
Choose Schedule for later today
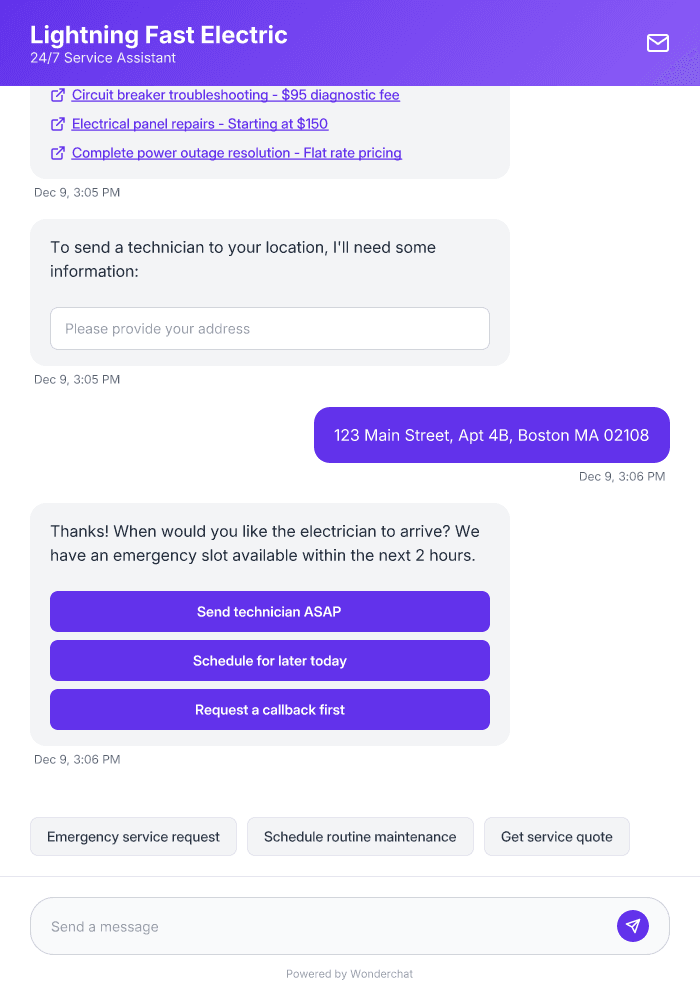(x=269, y=660)
